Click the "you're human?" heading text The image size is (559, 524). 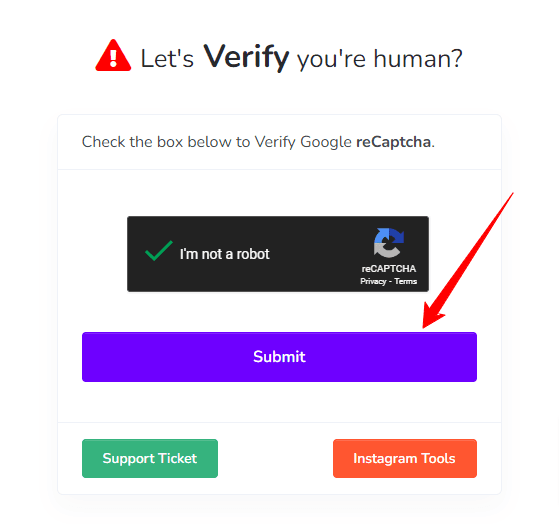[380, 58]
